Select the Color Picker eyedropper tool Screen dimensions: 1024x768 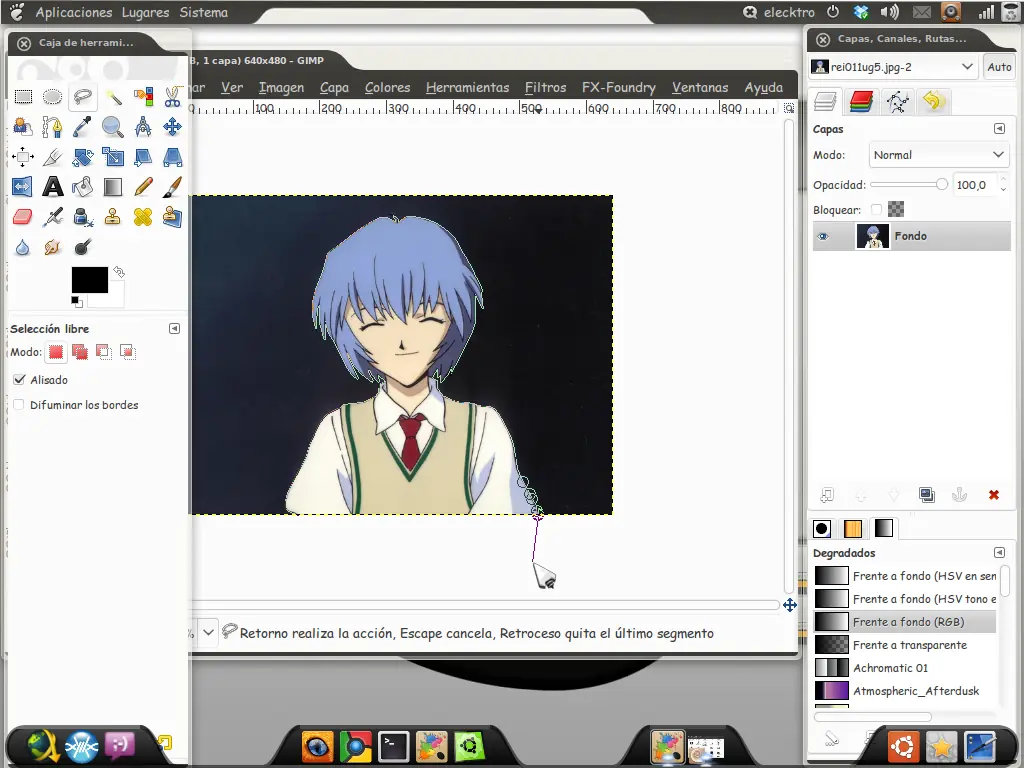point(82,127)
